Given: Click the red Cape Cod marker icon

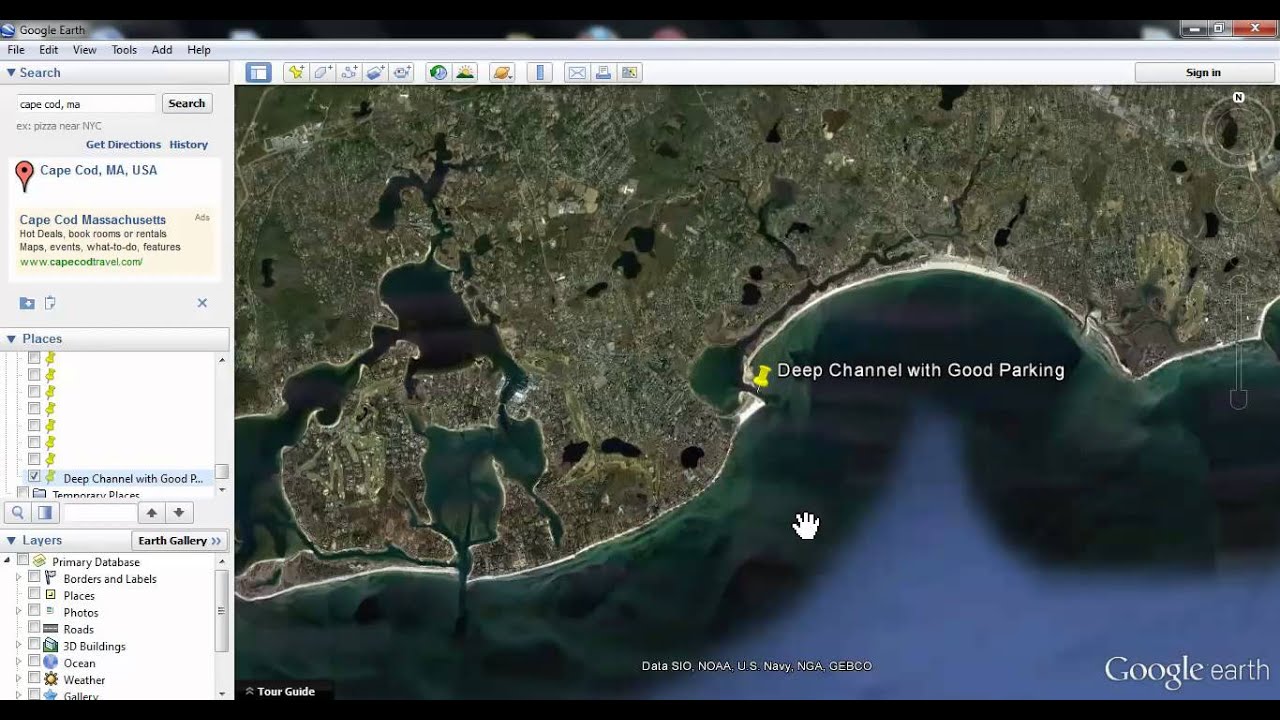Looking at the screenshot, I should point(25,176).
